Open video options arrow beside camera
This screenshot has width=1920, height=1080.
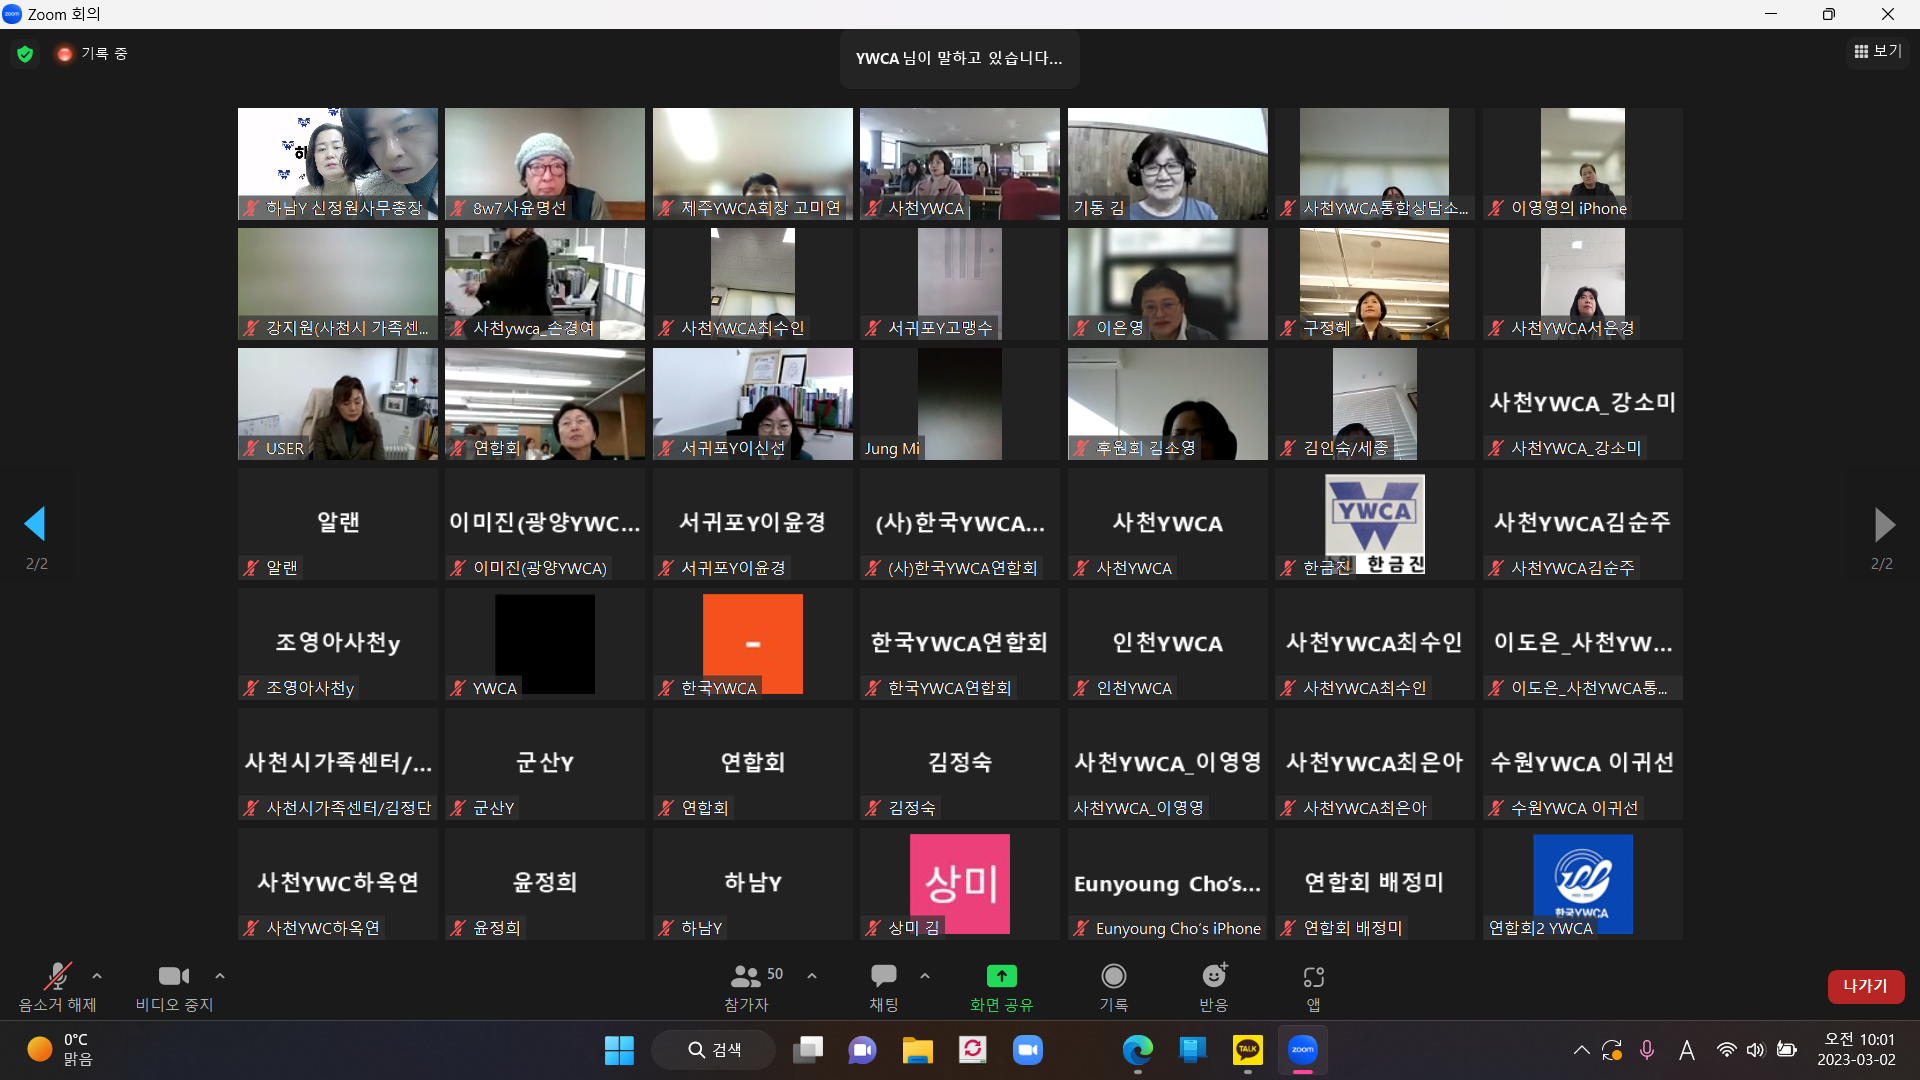pos(220,976)
